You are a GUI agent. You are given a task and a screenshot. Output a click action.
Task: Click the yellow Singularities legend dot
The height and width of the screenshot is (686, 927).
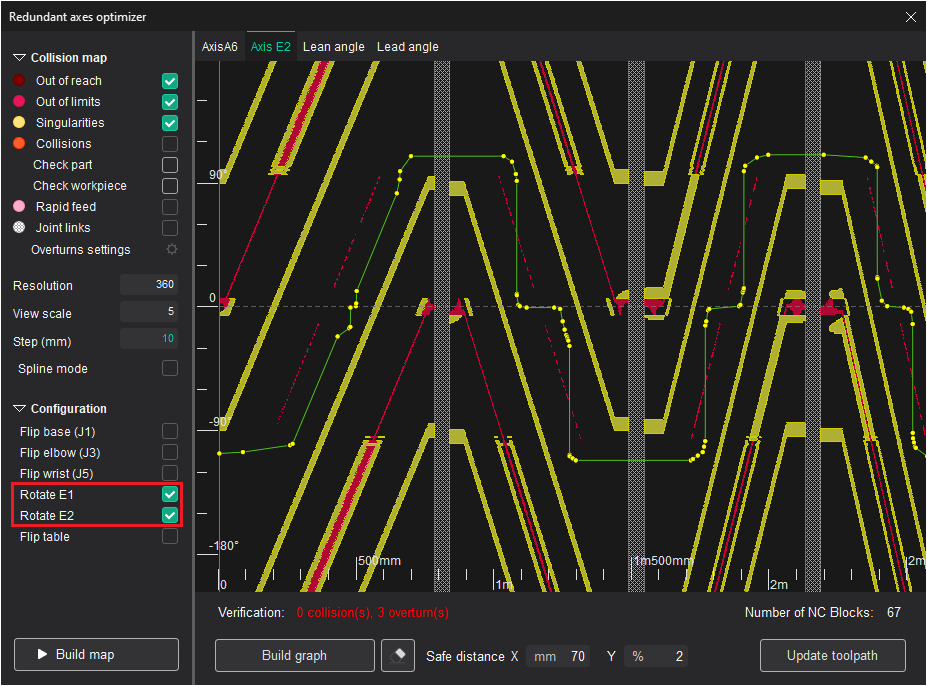click(19, 123)
